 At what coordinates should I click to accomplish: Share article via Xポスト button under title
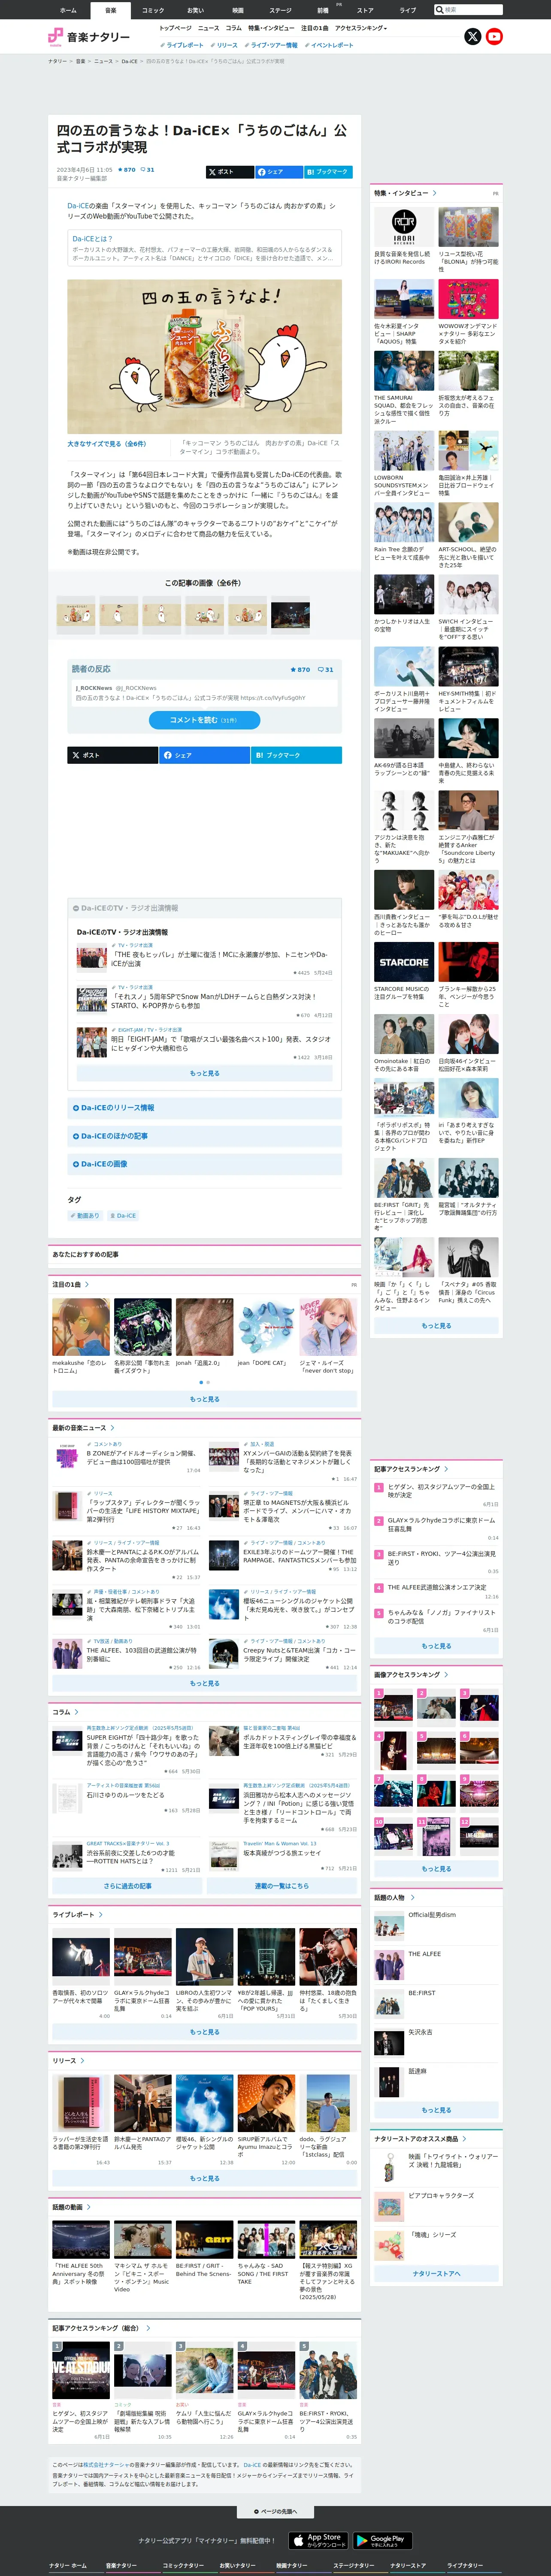[x=229, y=172]
